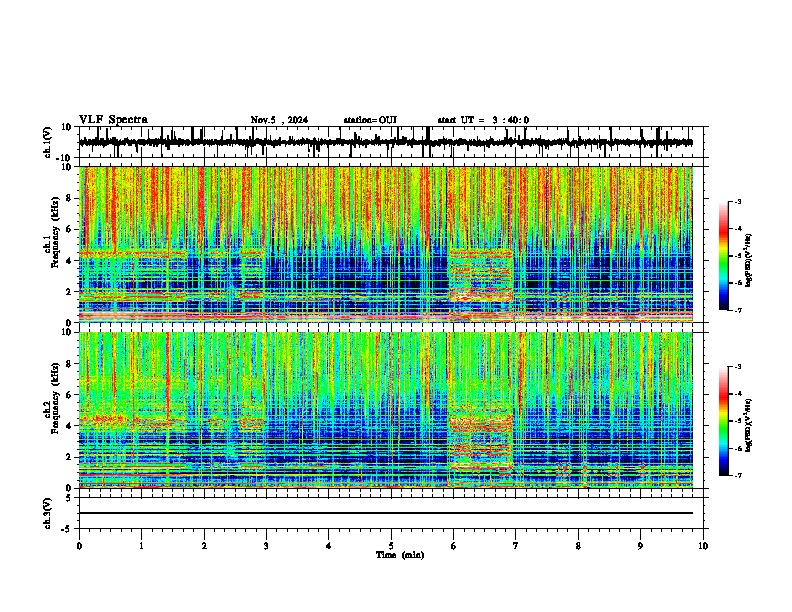Click the ch.1 waveform voltage trace panel
Screen dimensions: 792x612
click(x=393, y=142)
